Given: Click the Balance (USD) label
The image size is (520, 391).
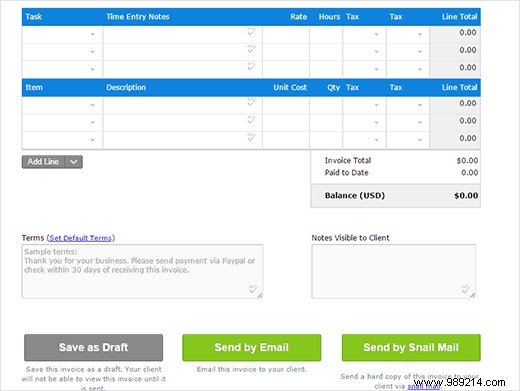Looking at the screenshot, I should (355, 196).
